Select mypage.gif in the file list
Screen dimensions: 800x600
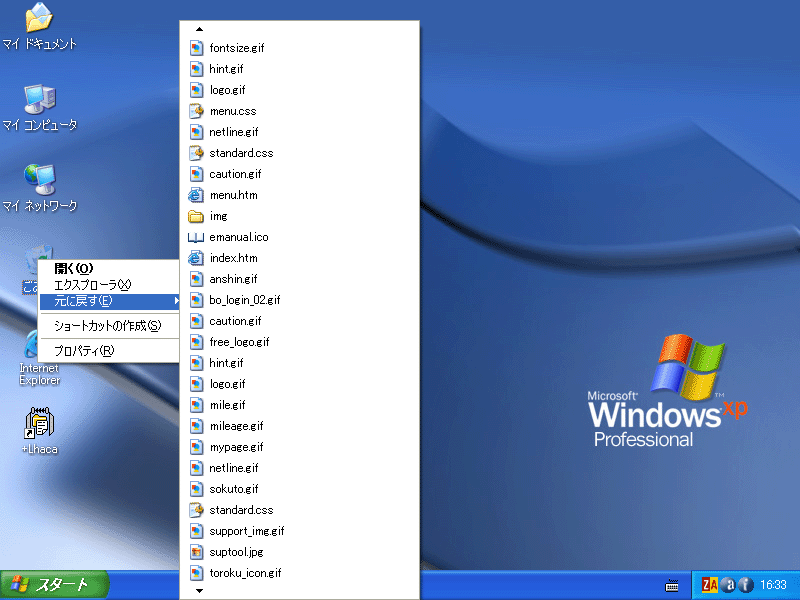[x=299, y=447]
